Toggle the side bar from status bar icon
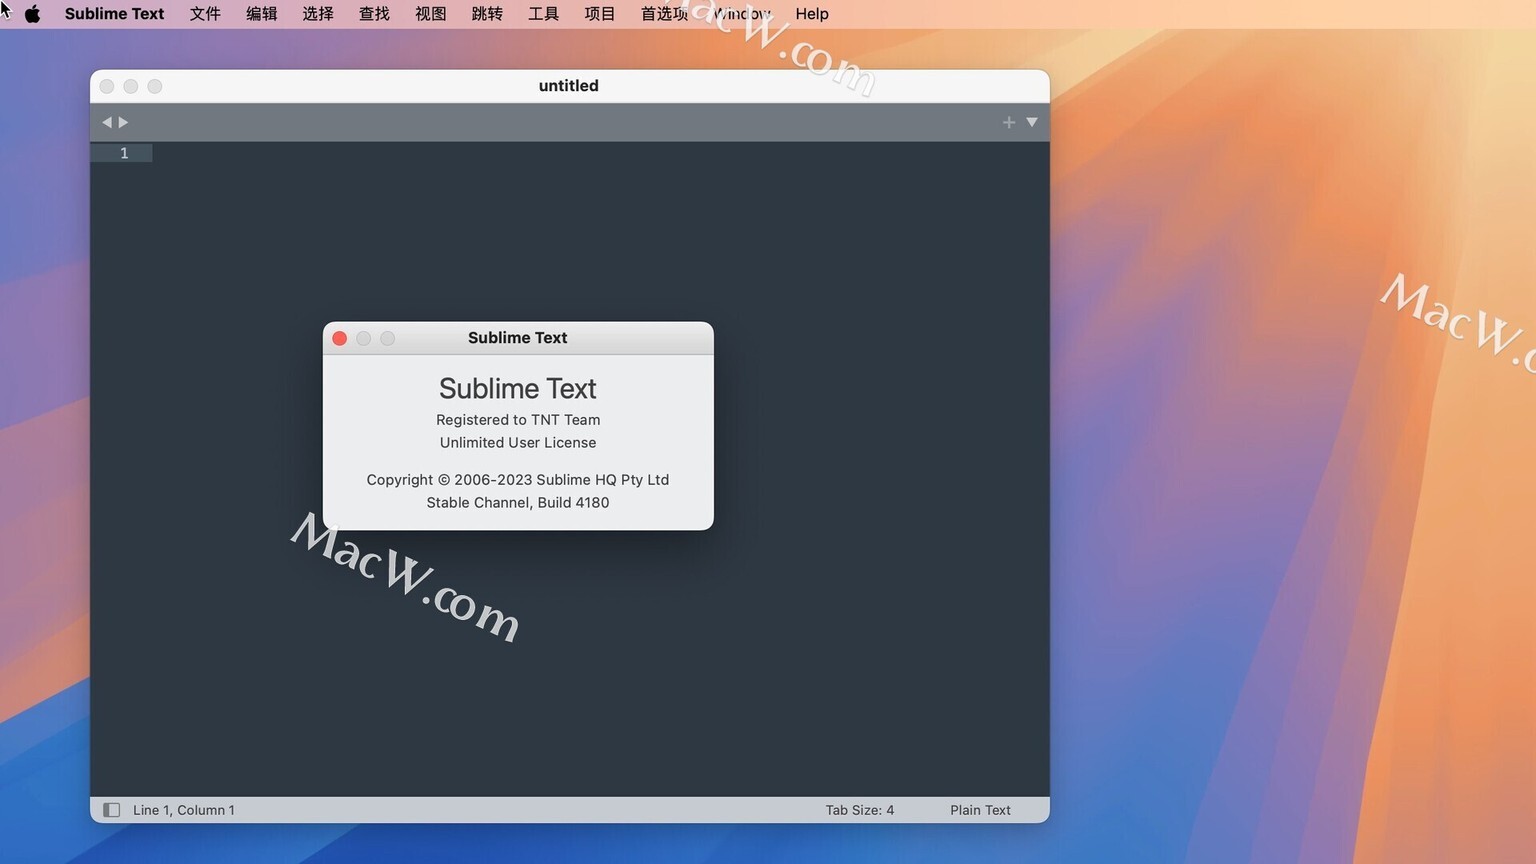 [112, 810]
